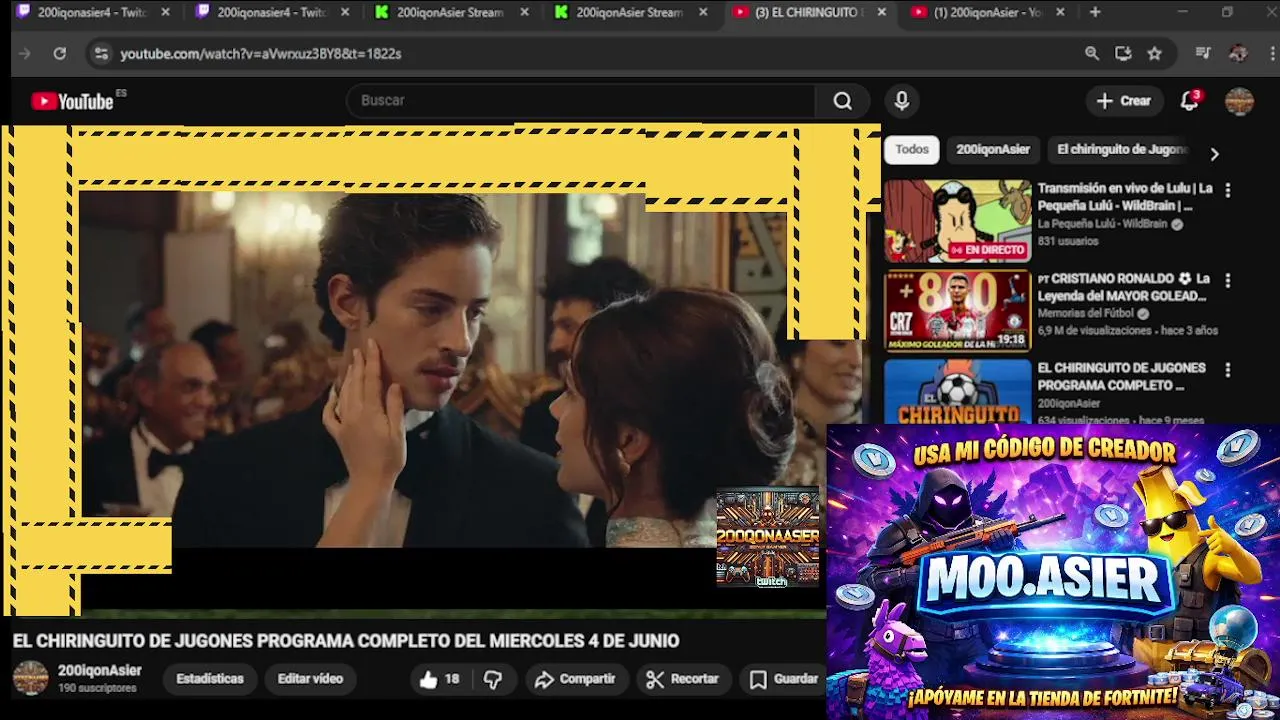Open the Chrome profile avatar in toolbar
This screenshot has height=720, width=1280.
[x=1238, y=54]
